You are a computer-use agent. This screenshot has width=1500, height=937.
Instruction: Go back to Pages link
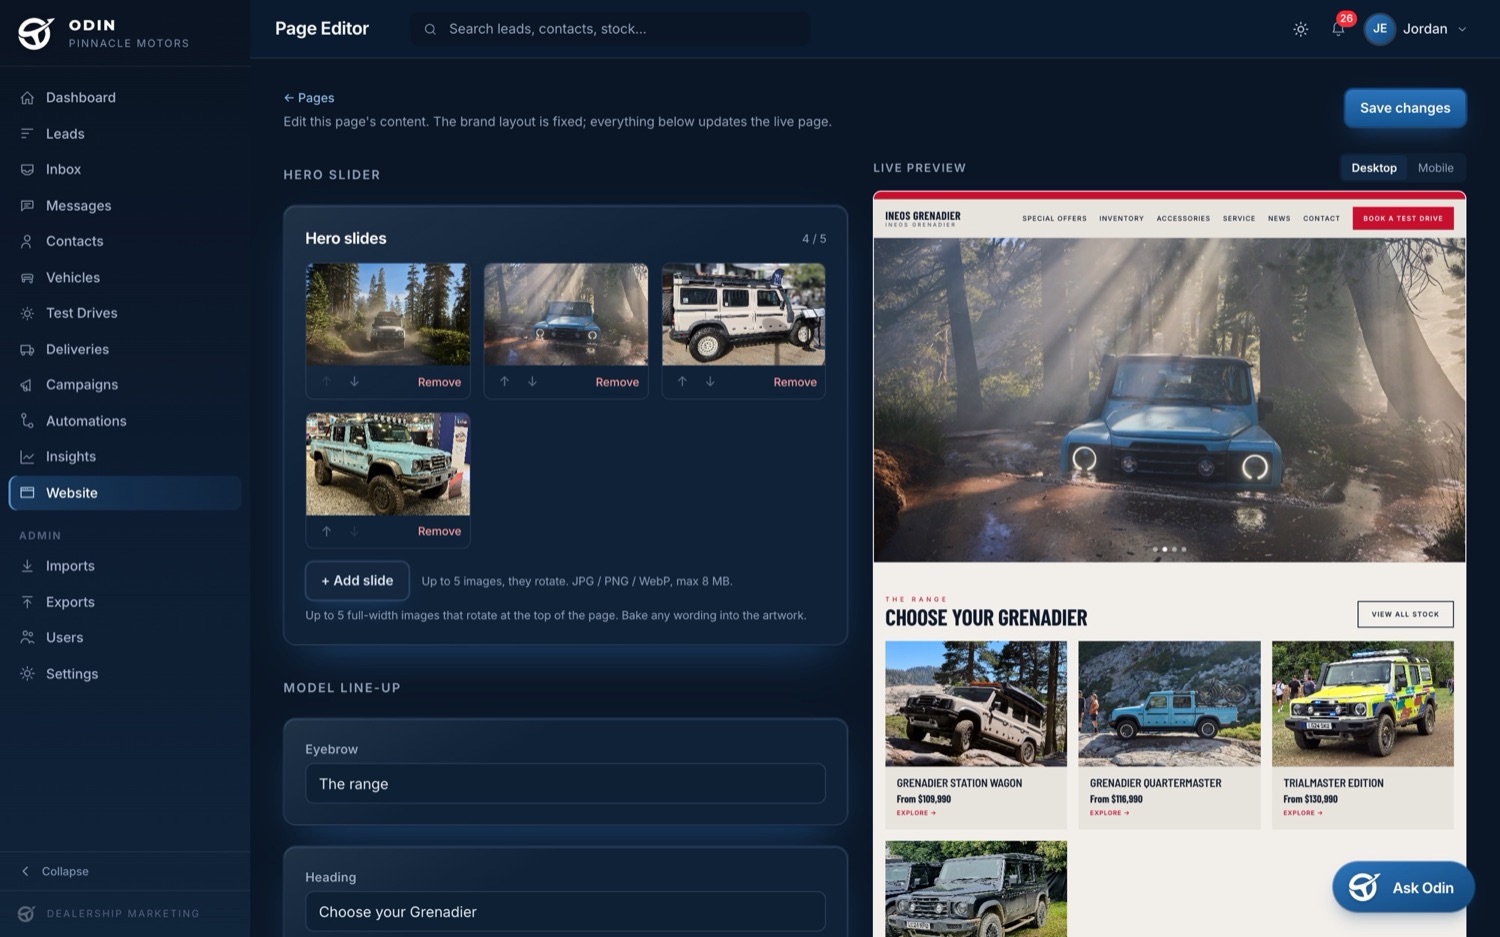[x=309, y=98]
